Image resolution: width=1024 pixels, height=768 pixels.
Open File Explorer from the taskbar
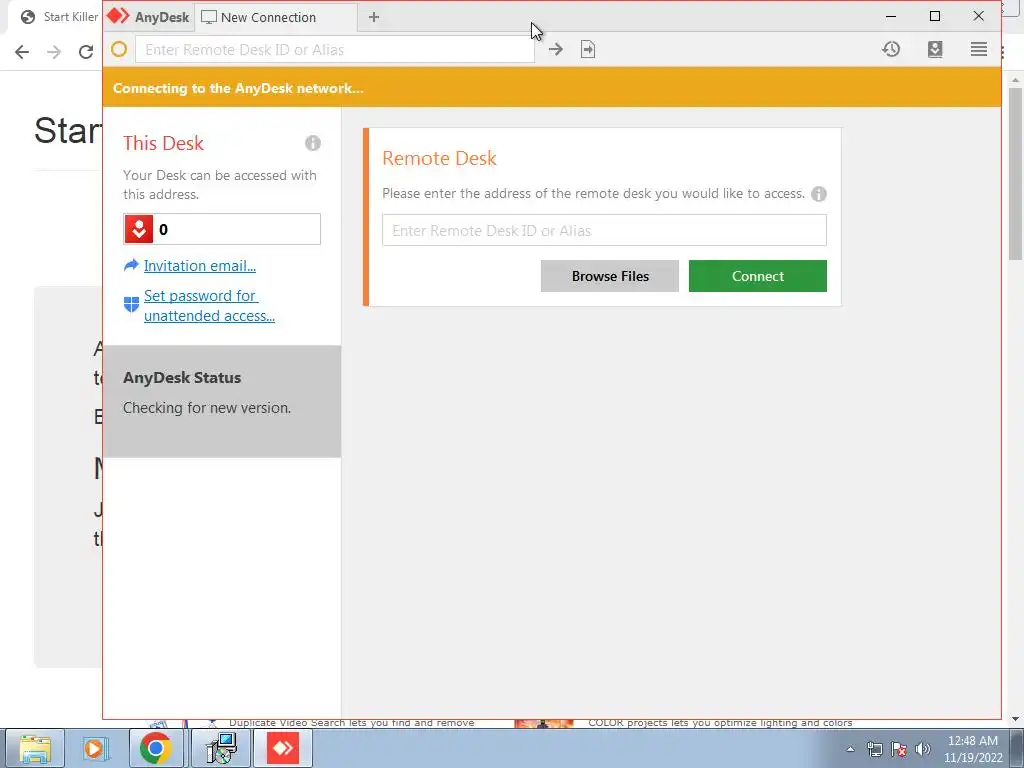35,748
